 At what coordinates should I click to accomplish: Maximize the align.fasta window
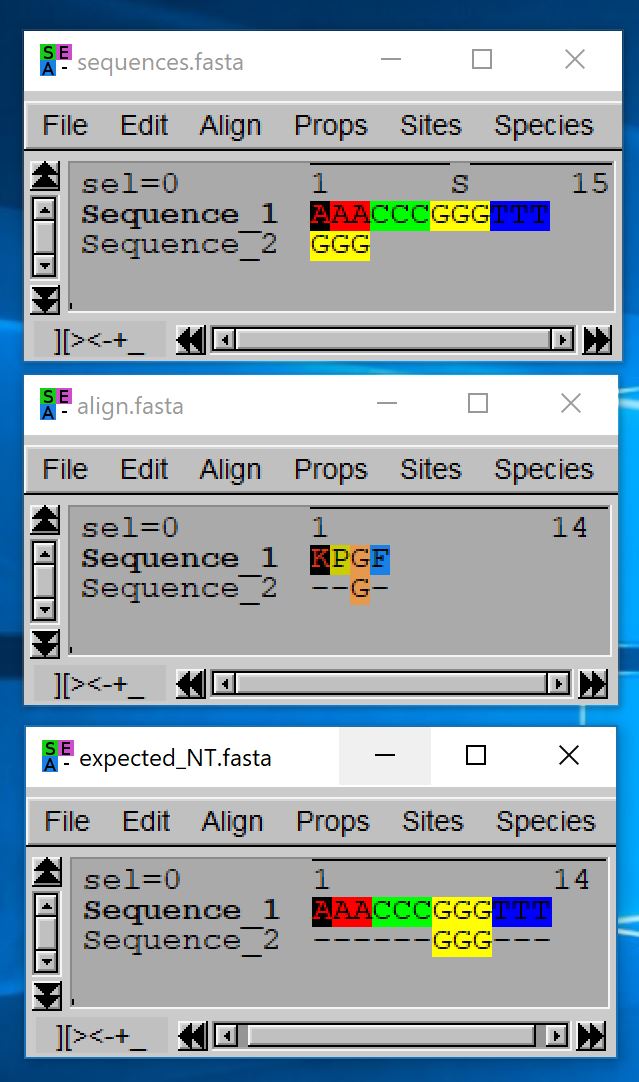[x=478, y=403]
